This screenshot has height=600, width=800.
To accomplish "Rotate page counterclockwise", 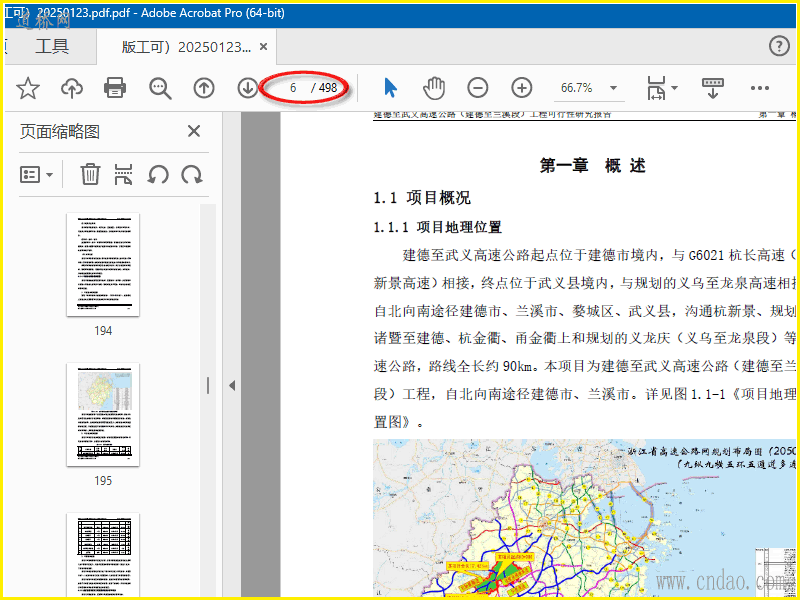I will (x=157, y=174).
